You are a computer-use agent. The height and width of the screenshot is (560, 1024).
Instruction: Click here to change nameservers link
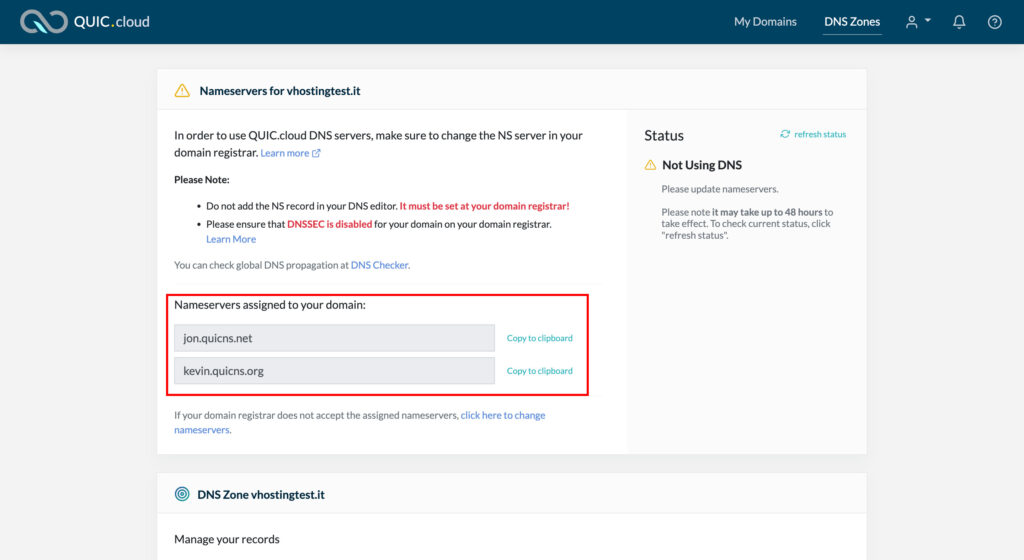click(503, 415)
